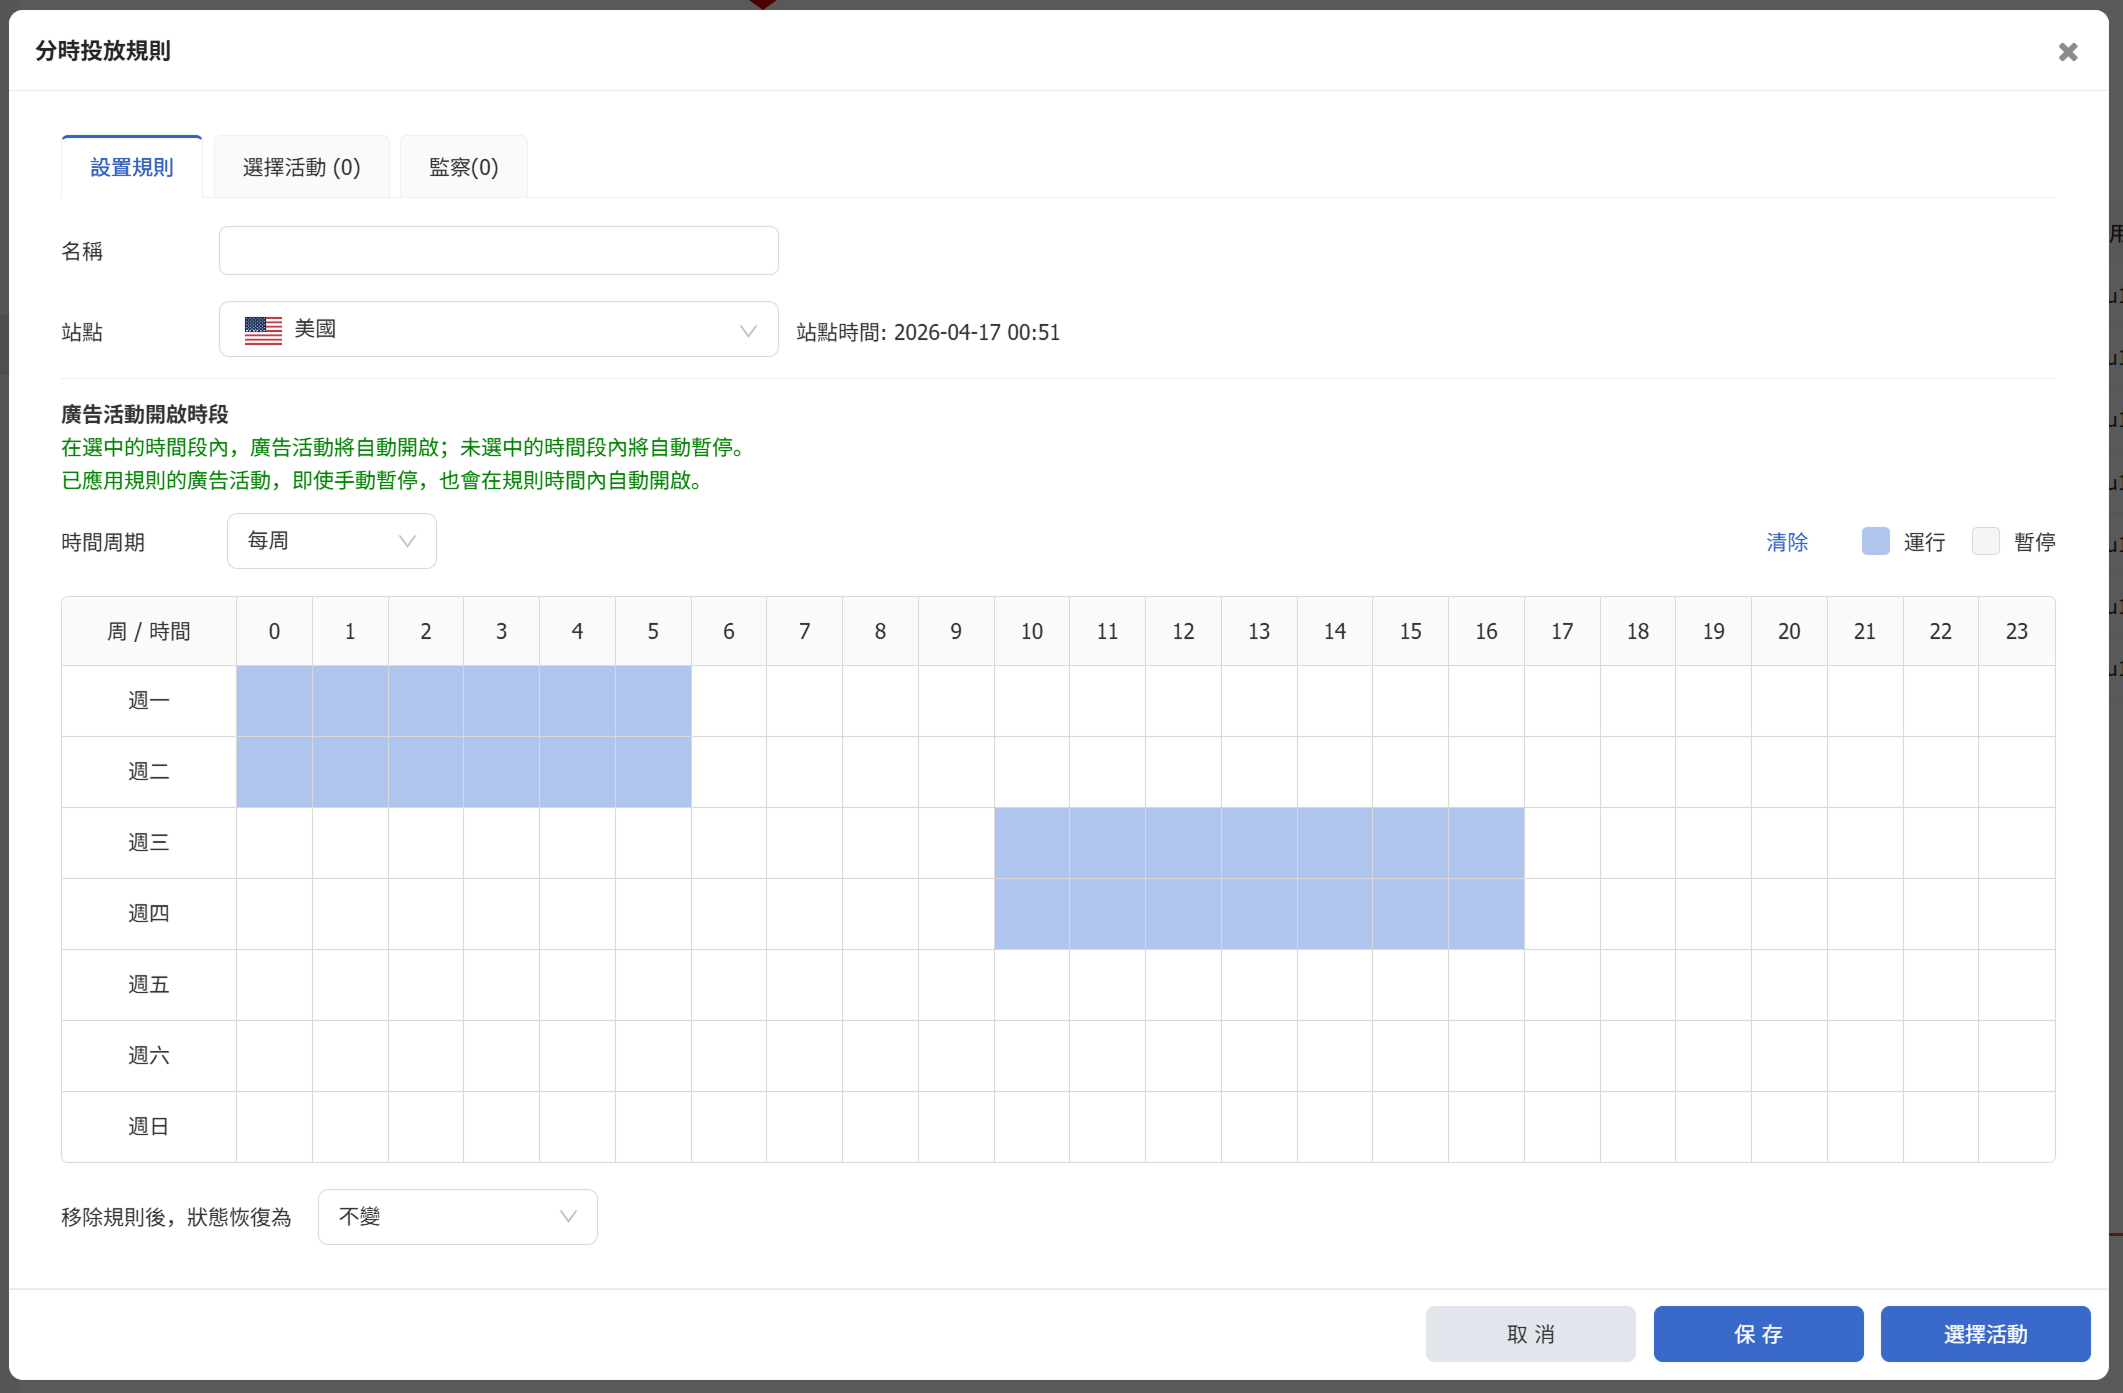Focus the 名稱 text input field
The width and height of the screenshot is (2123, 1393).
[498, 251]
